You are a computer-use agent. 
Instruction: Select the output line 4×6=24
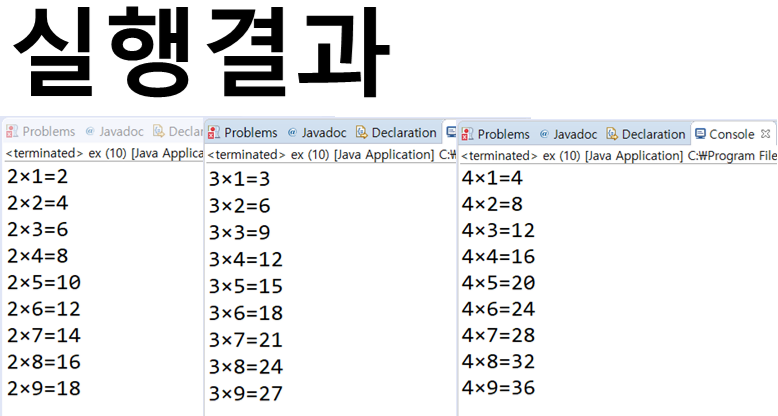[498, 309]
